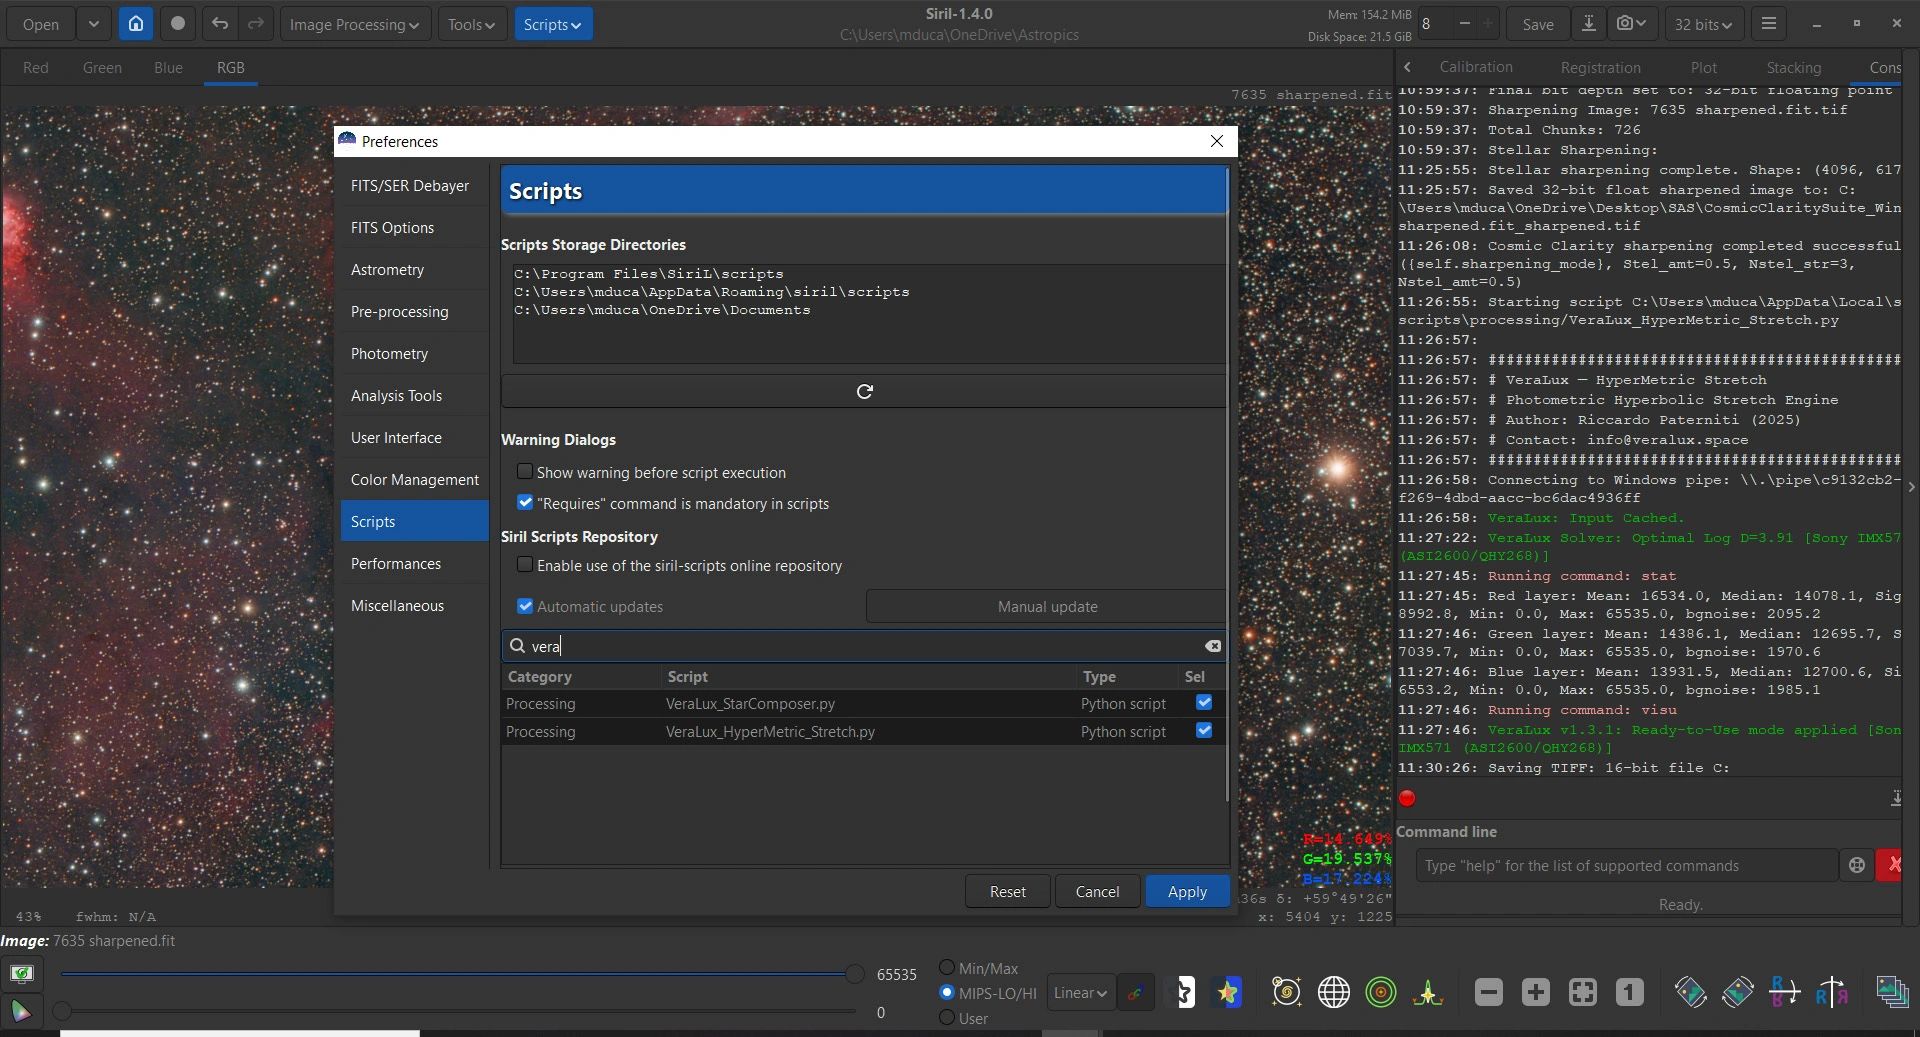Click the zoom in plus icon
Screen dimensions: 1920x1037
click(x=1536, y=992)
